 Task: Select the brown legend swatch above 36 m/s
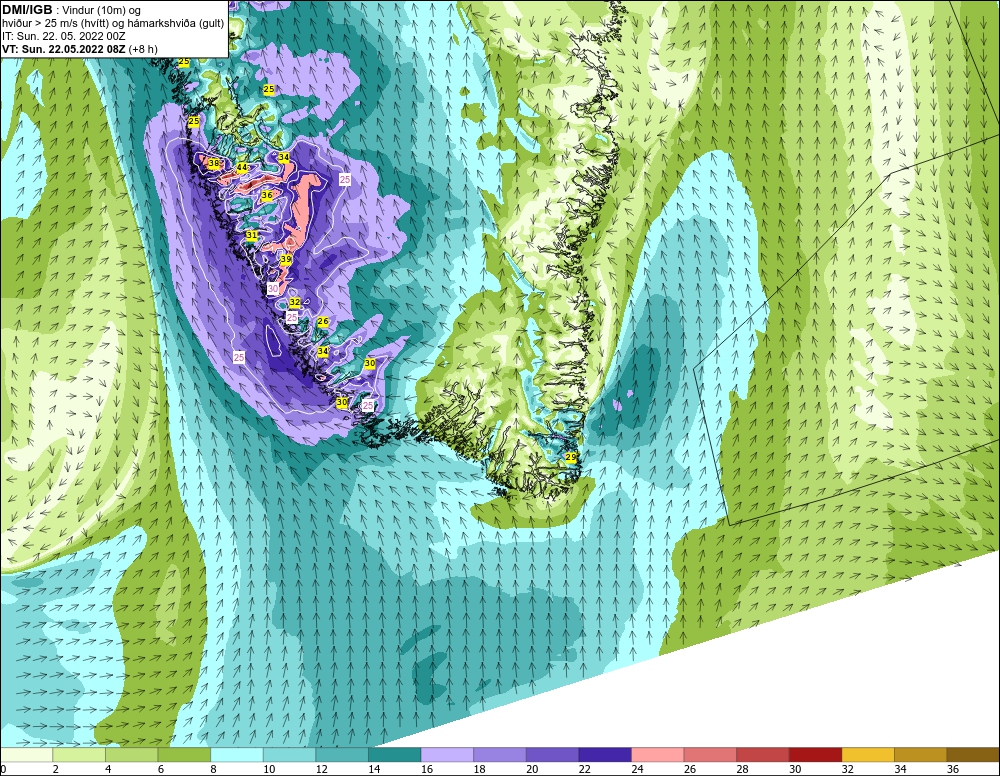973,755
